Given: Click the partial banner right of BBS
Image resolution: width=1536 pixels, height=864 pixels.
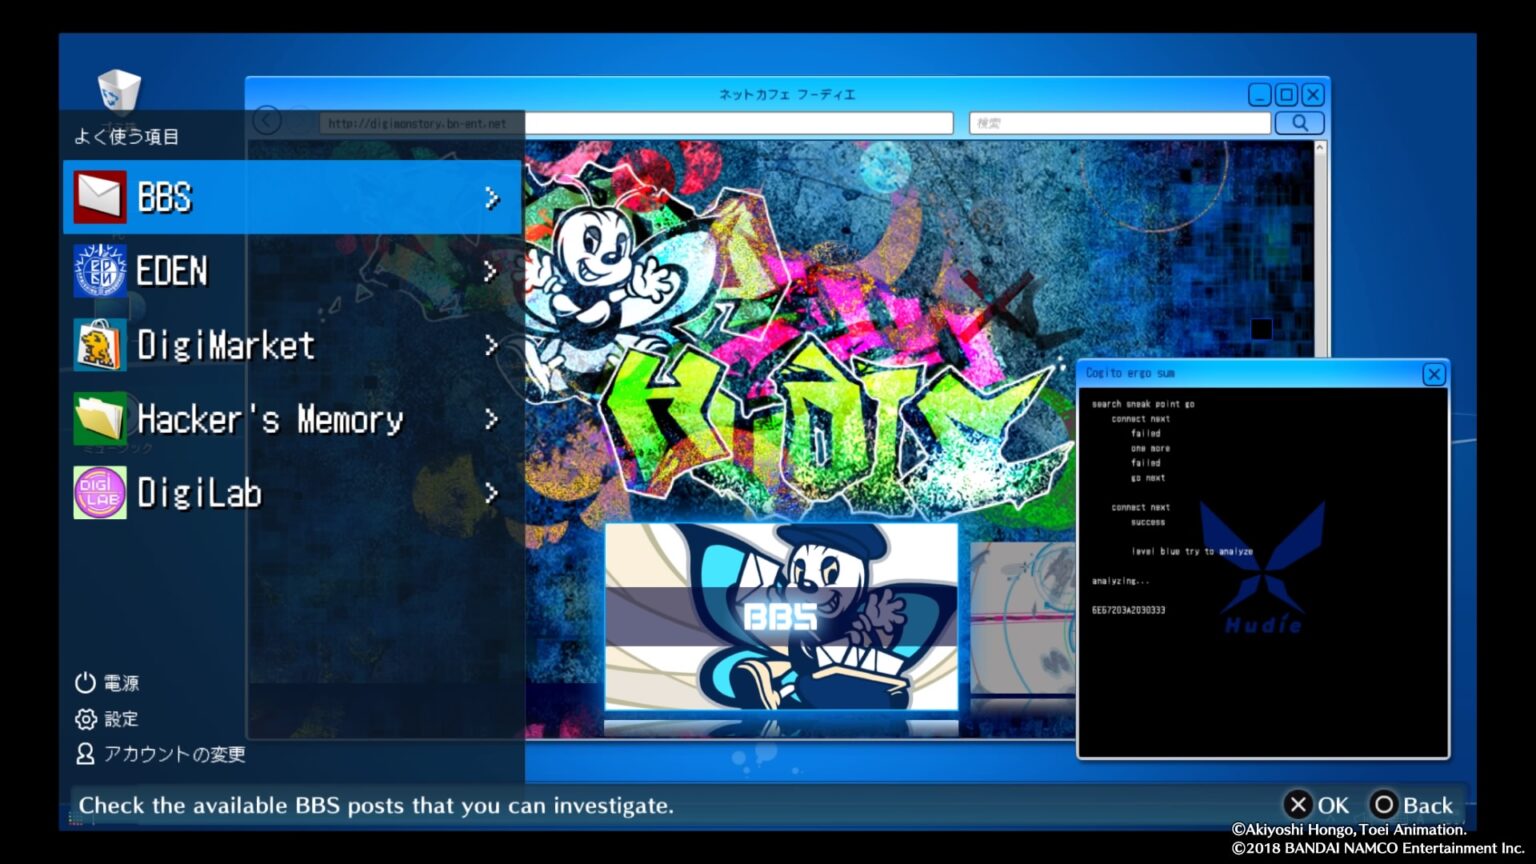Looking at the screenshot, I should pyautogui.click(x=1022, y=619).
